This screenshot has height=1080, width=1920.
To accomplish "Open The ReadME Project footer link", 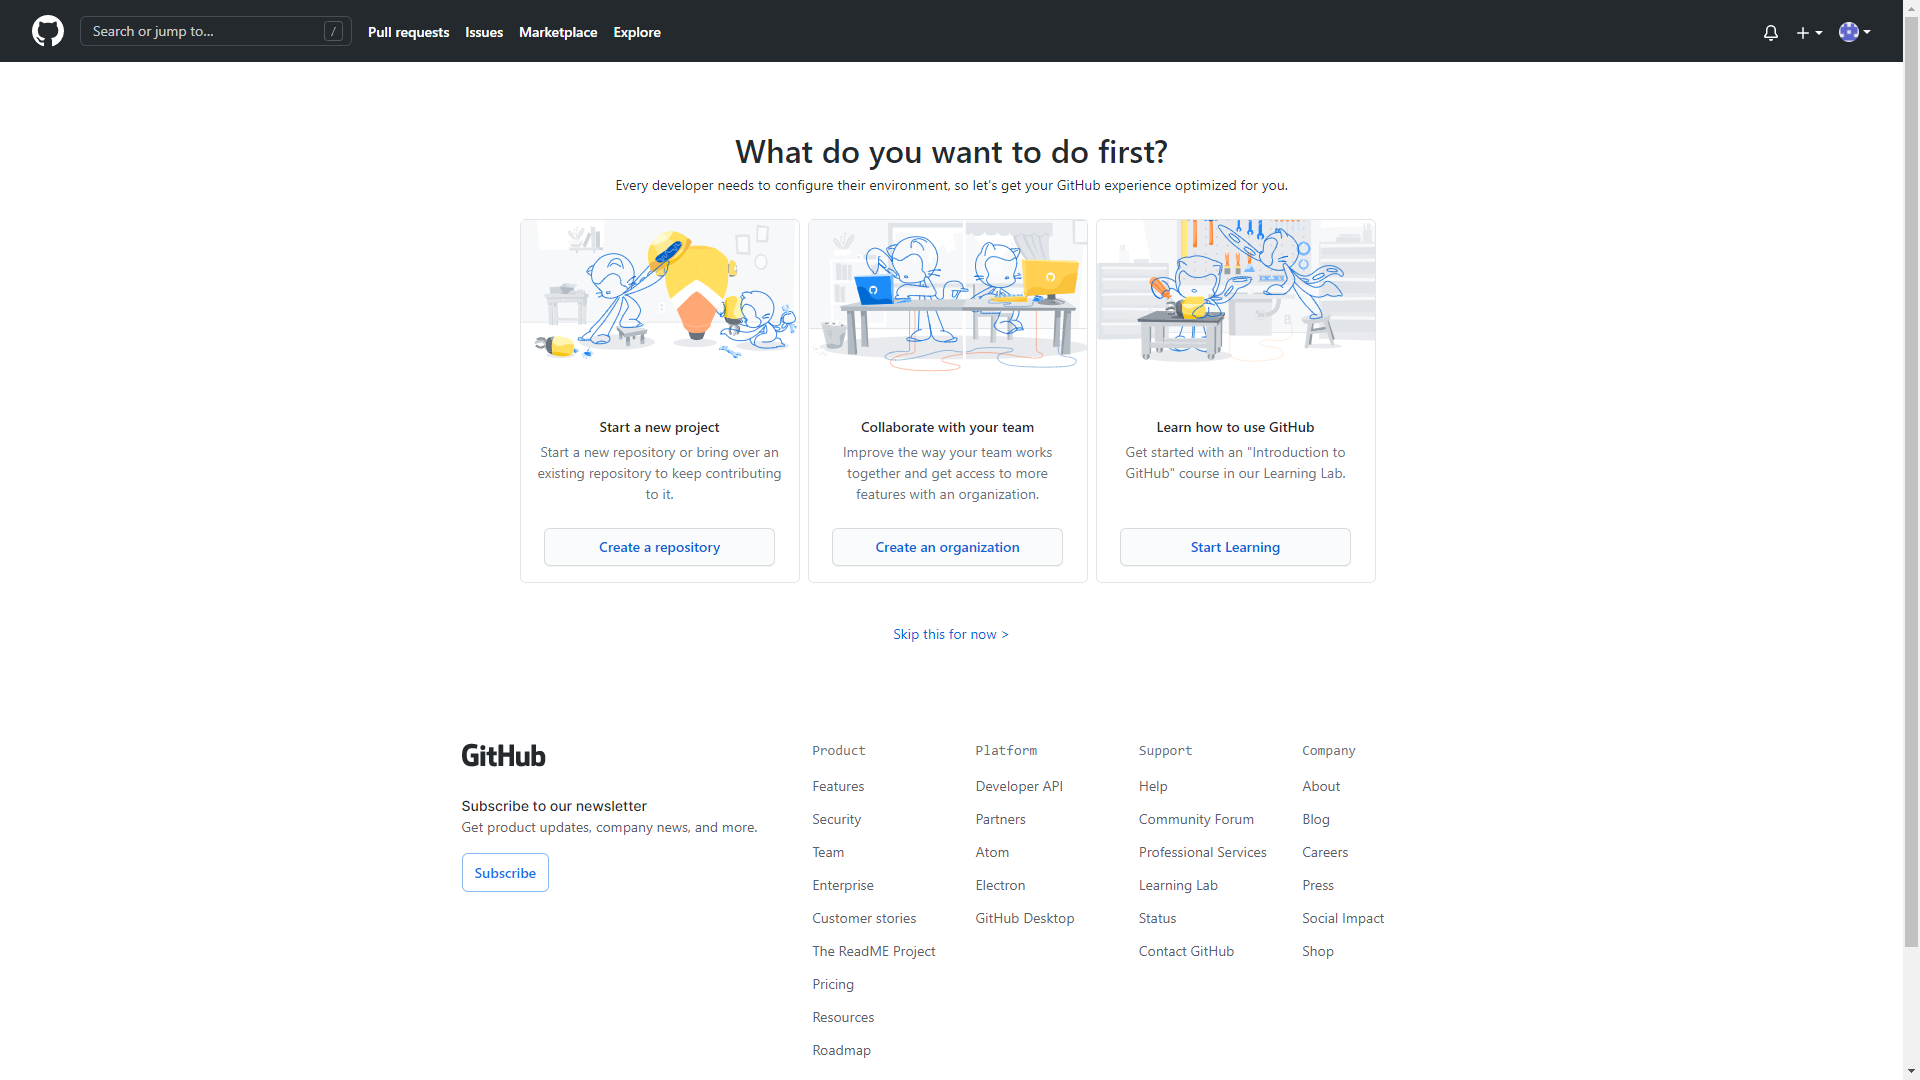I will pyautogui.click(x=874, y=951).
